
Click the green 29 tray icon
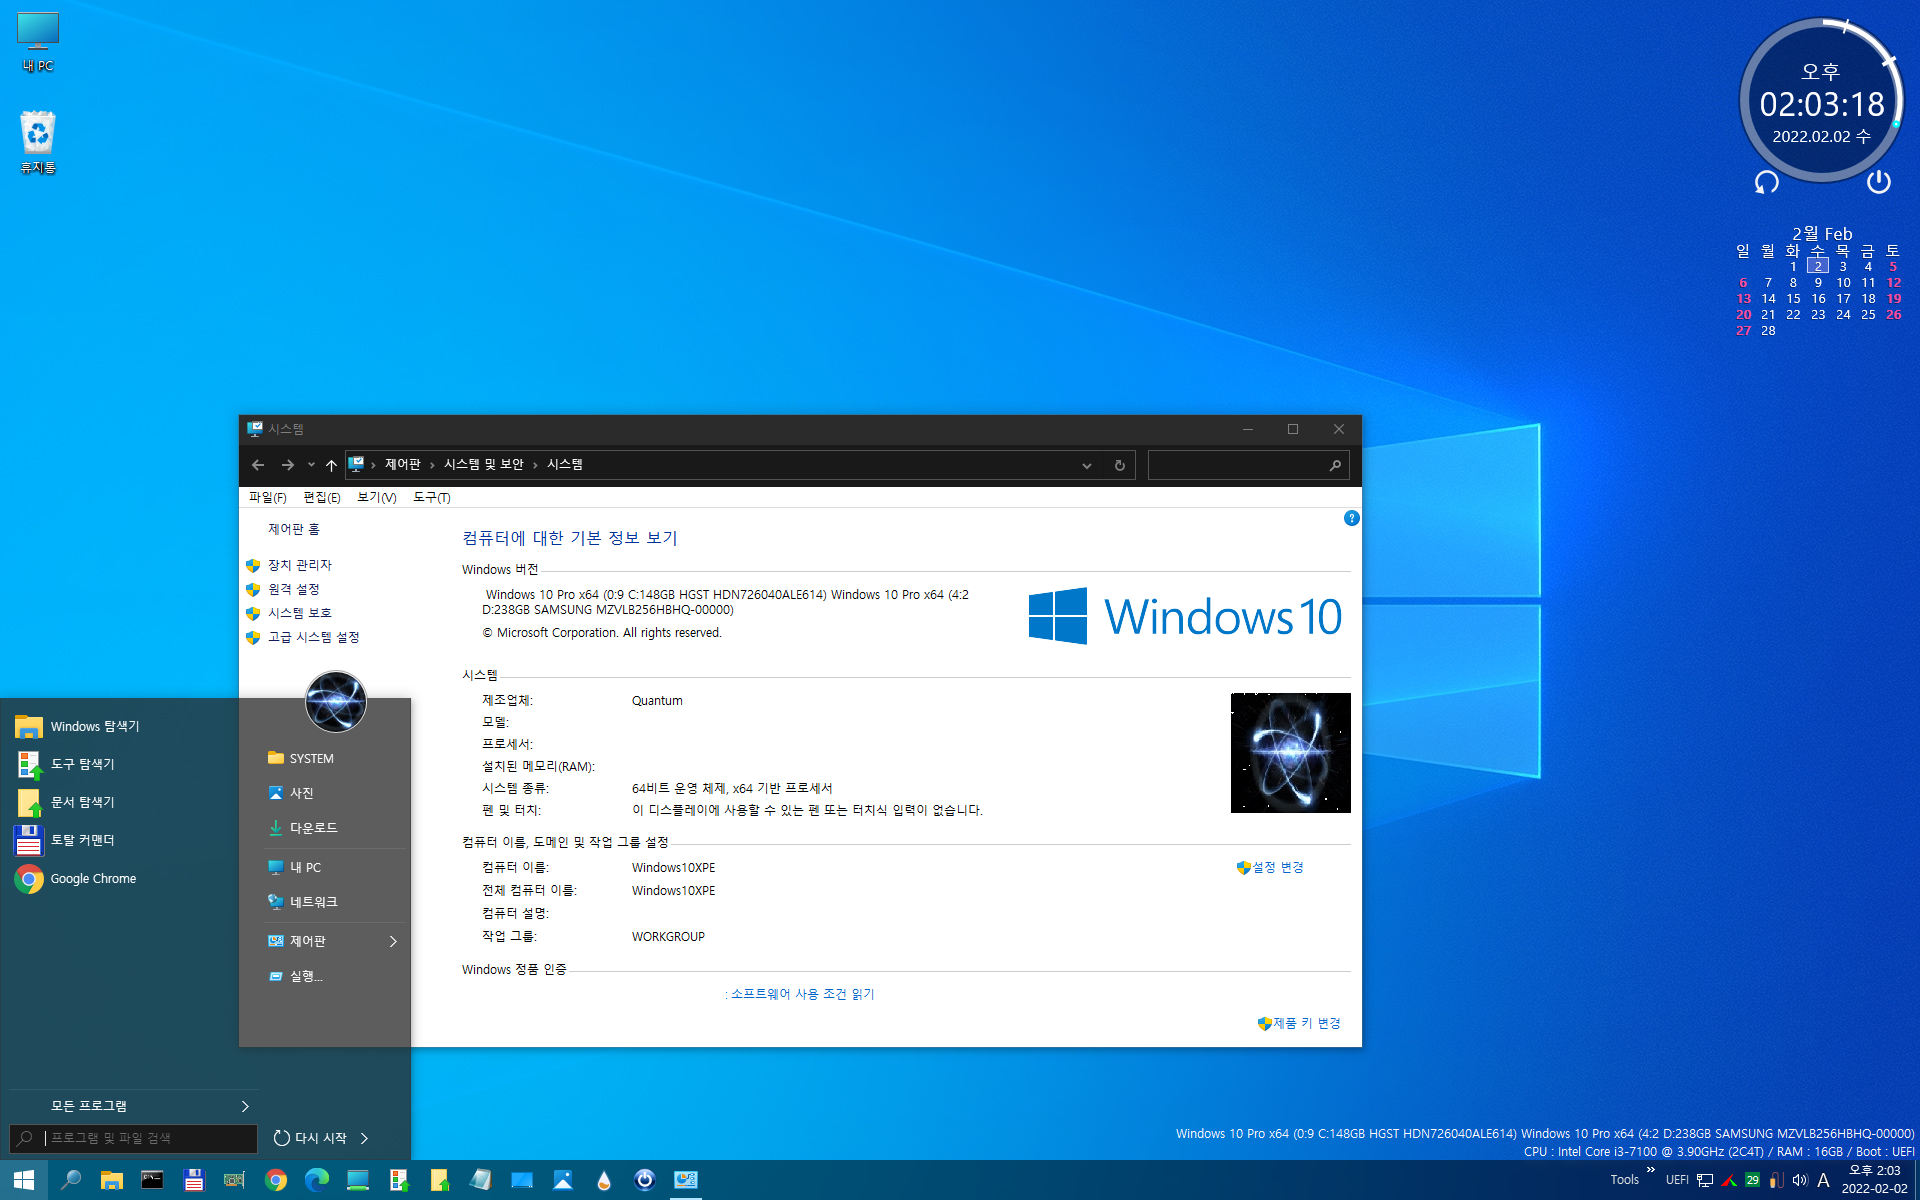(x=1752, y=1180)
